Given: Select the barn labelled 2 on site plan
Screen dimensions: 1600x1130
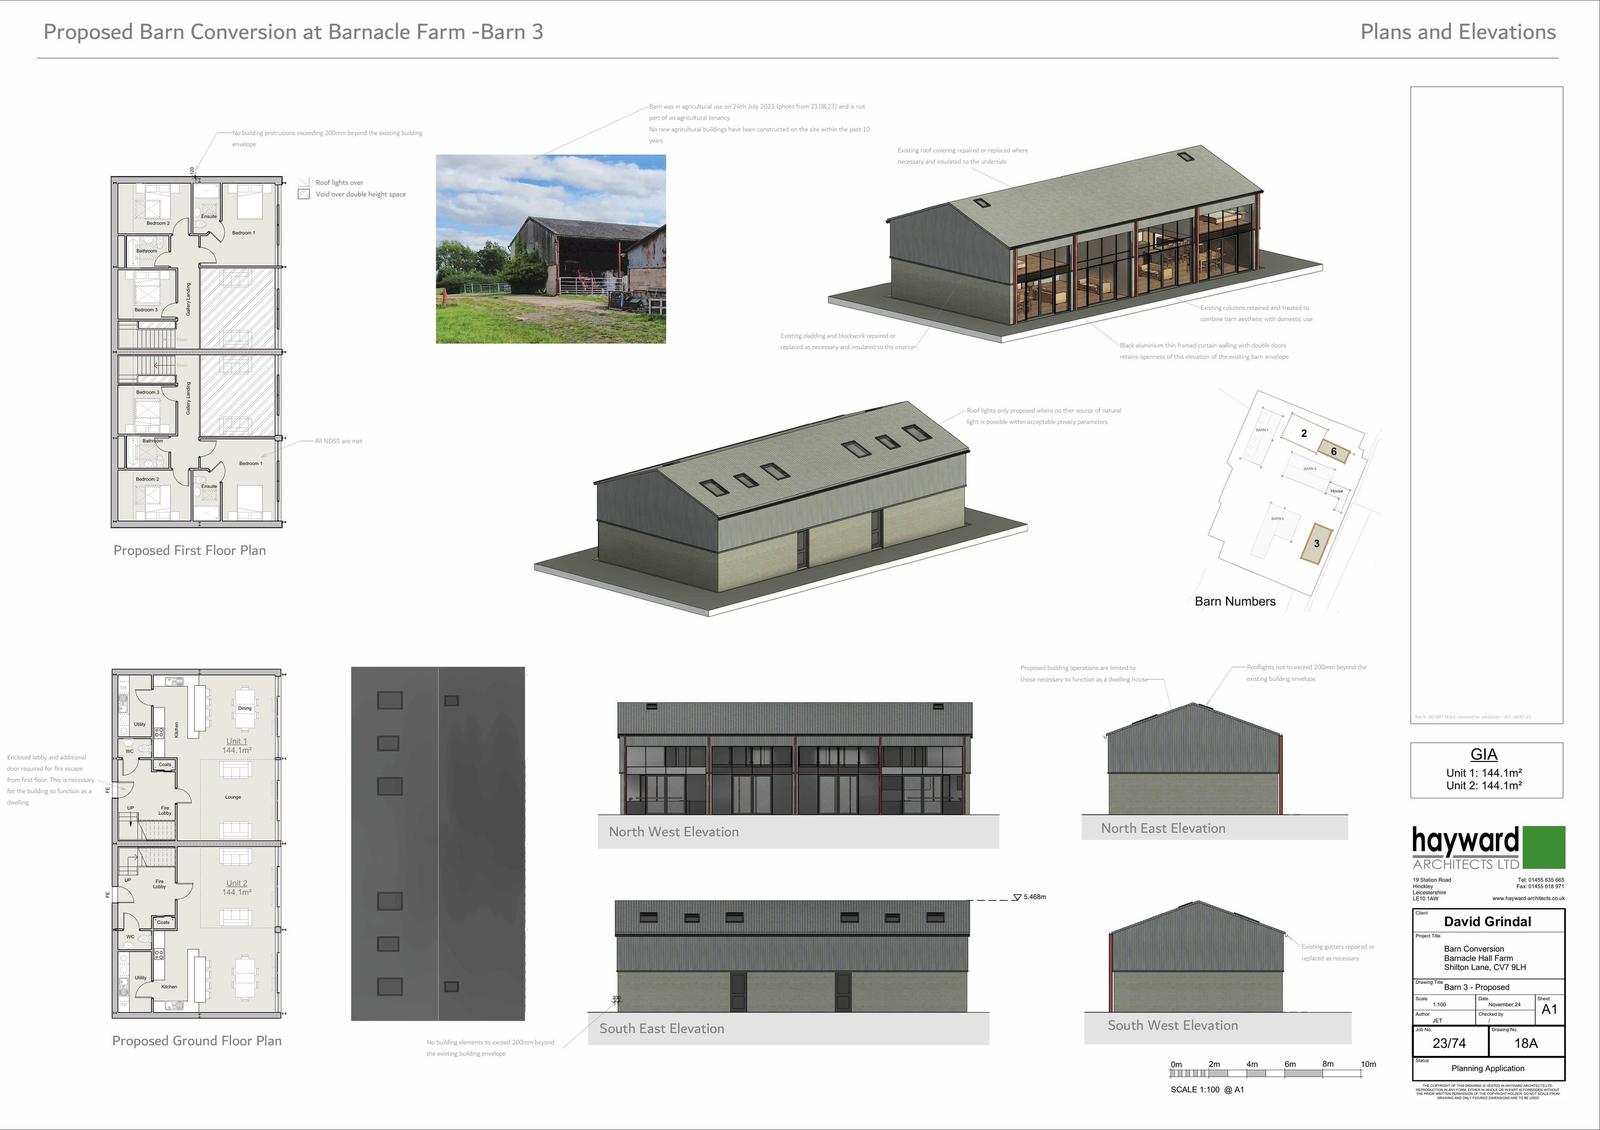Looking at the screenshot, I should (1304, 433).
